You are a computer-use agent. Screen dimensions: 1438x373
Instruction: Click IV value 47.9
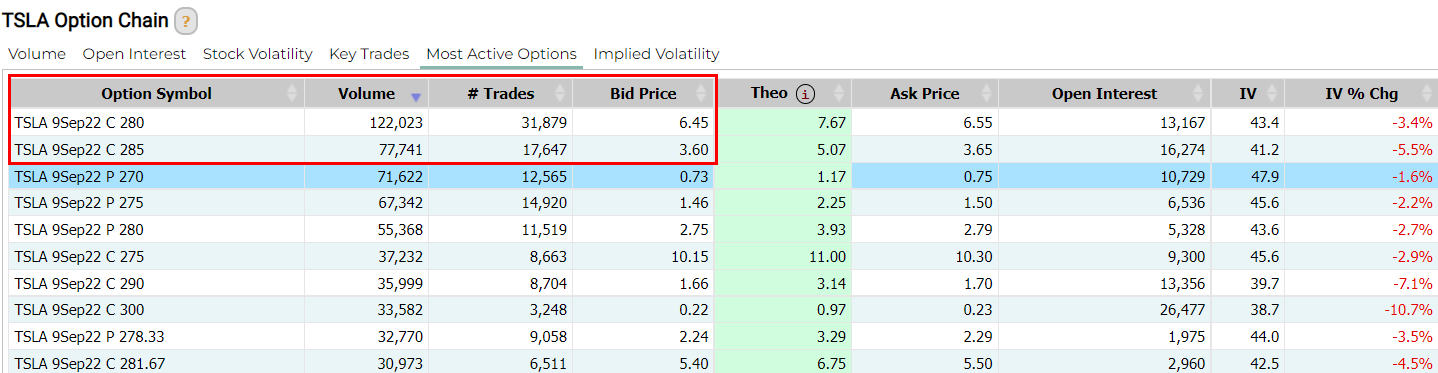coord(1265,177)
